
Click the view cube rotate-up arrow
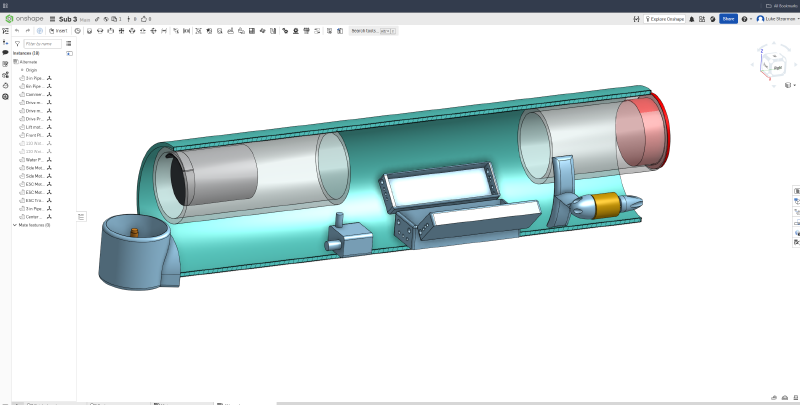[x=774, y=43]
